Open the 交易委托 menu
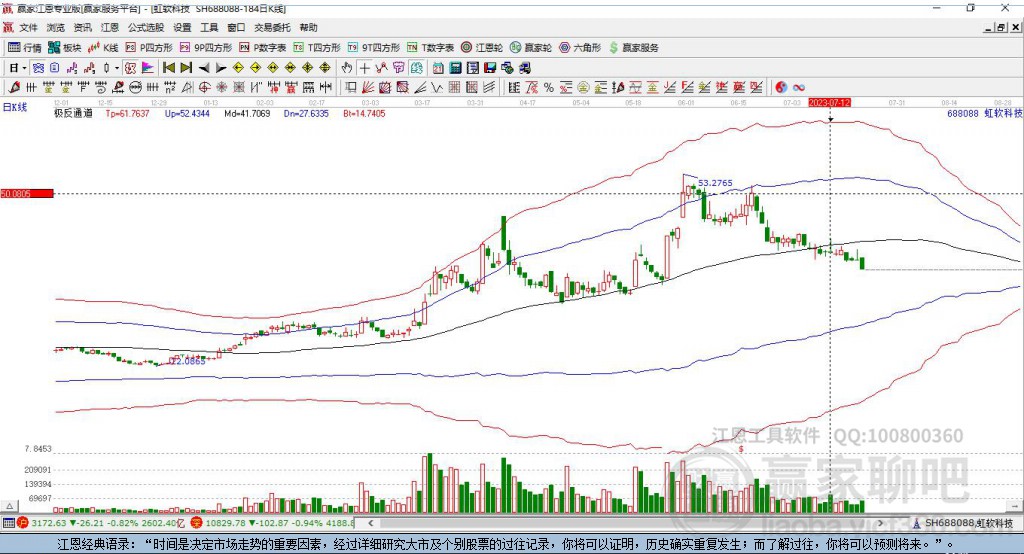Screen dimensions: 1024x554 272,27
